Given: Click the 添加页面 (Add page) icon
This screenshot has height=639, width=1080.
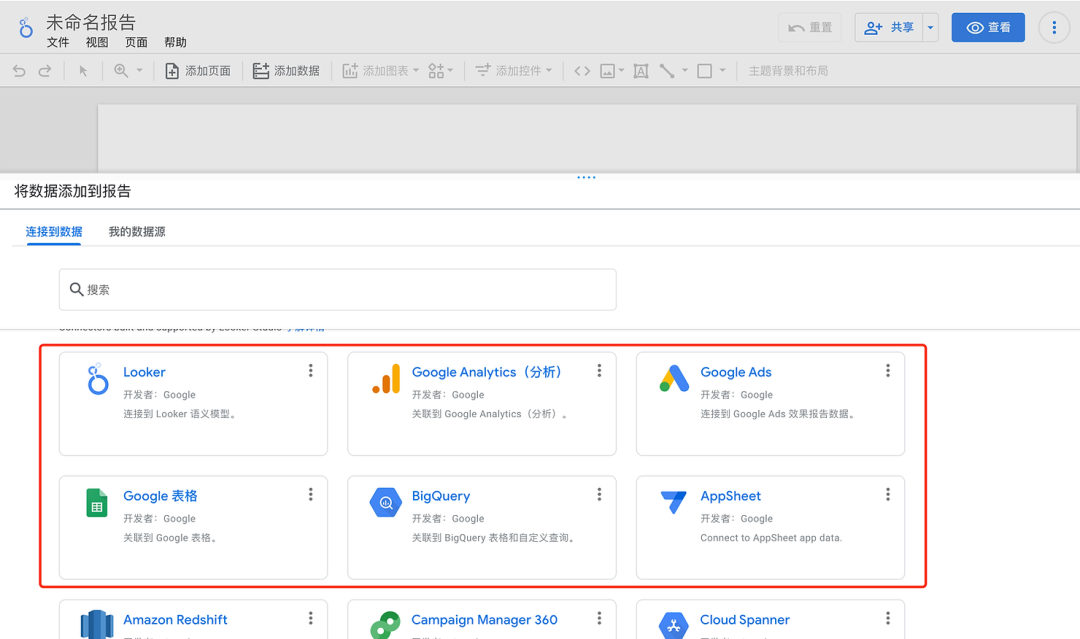Looking at the screenshot, I should [170, 70].
